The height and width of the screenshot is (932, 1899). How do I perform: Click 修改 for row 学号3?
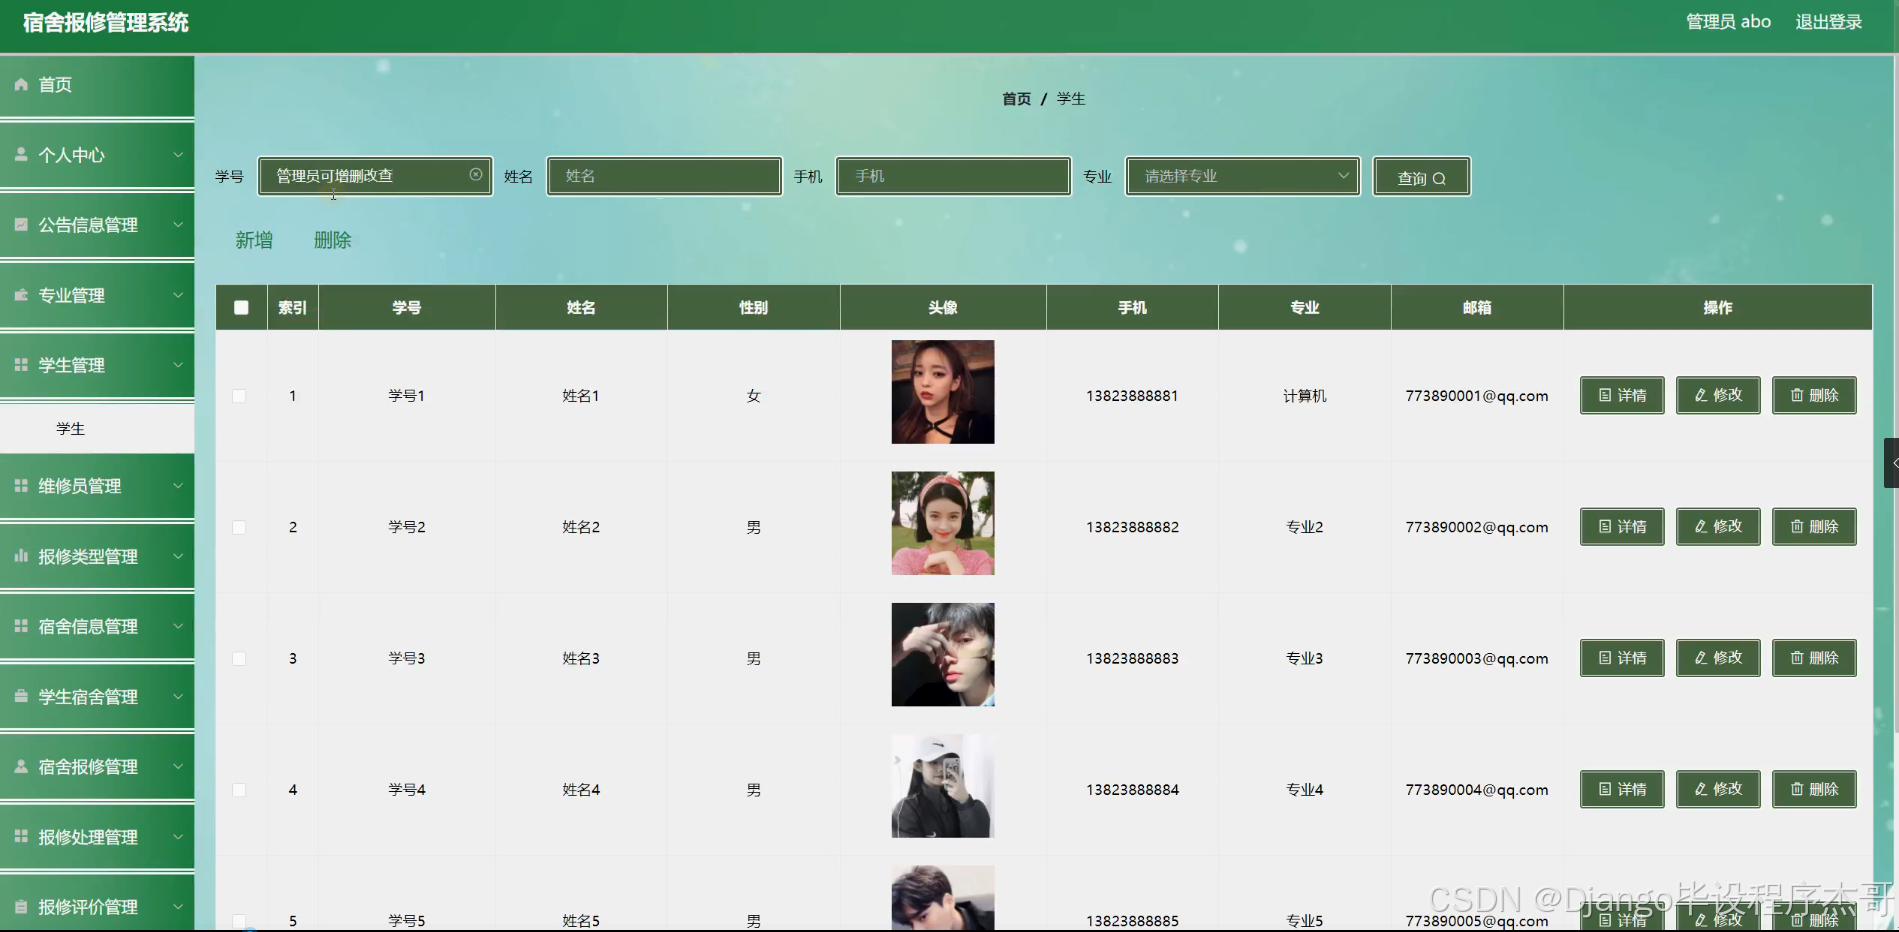tap(1718, 658)
